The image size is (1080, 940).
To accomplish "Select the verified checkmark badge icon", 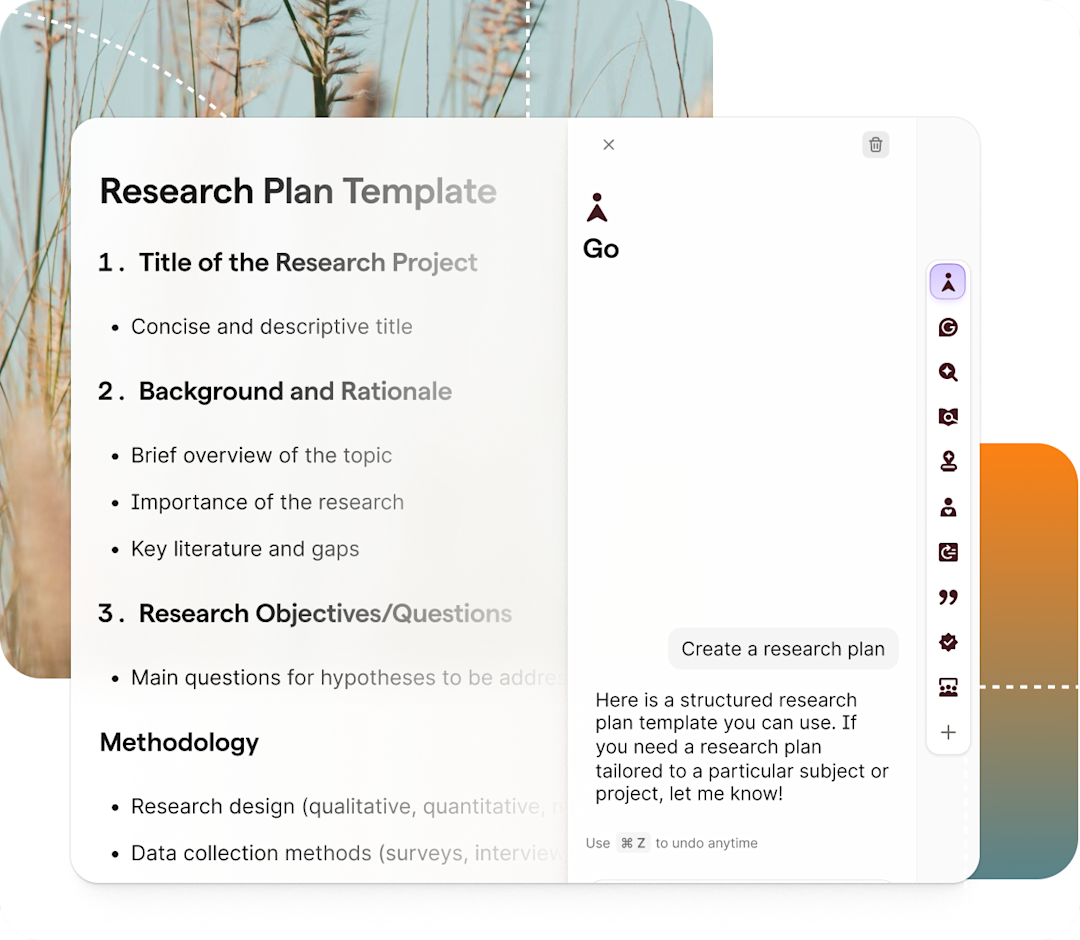I will coord(948,642).
